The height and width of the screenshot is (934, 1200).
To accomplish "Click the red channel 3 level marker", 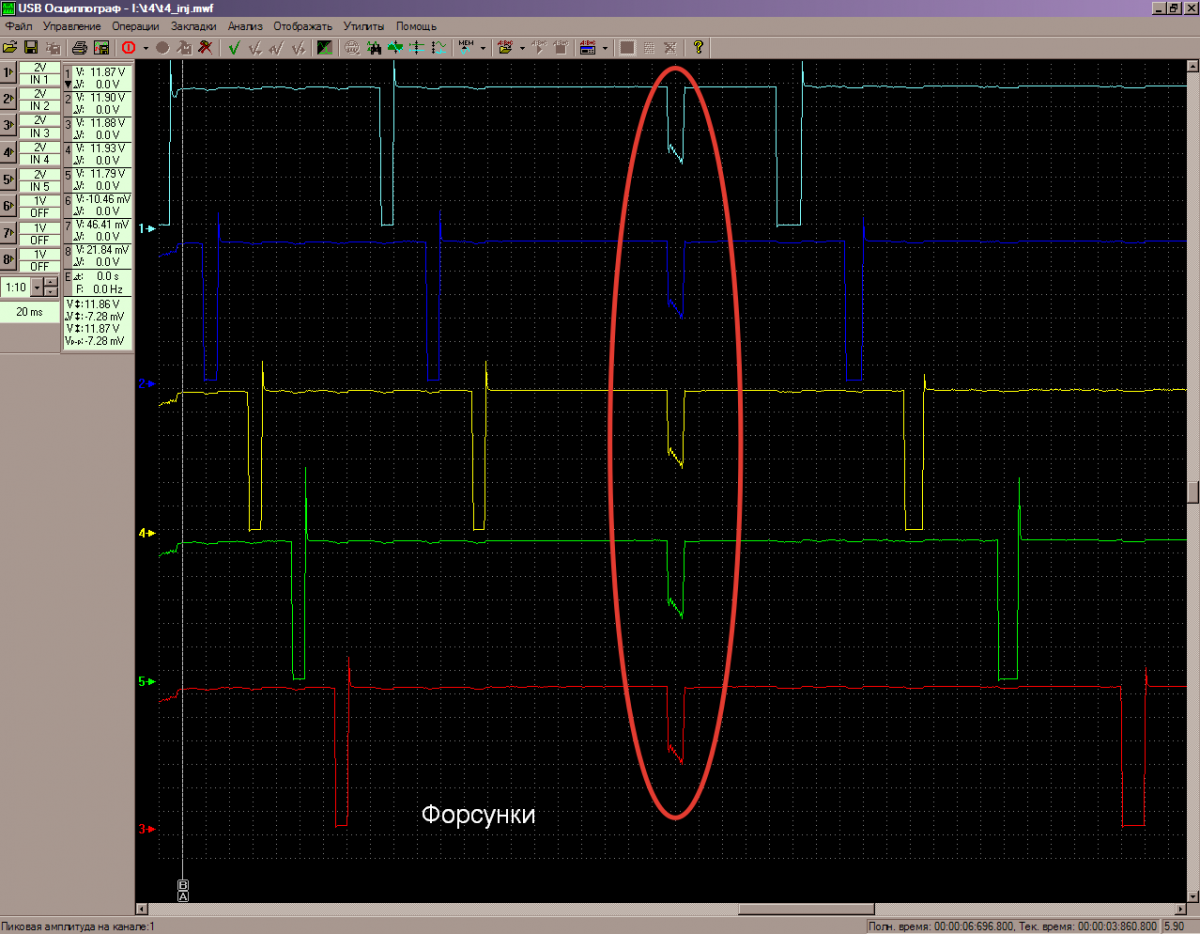I will tap(146, 829).
